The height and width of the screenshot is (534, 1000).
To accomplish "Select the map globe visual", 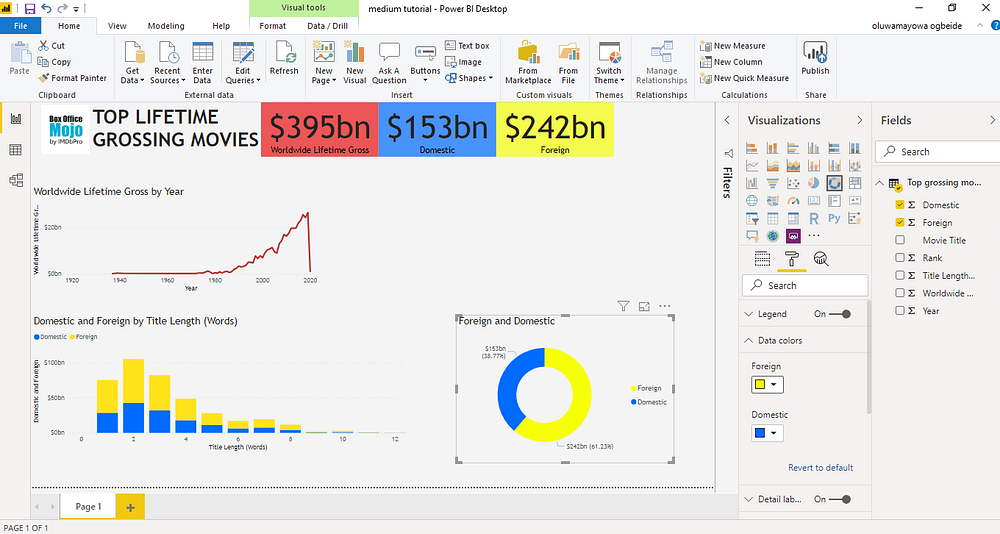I will coord(752,200).
